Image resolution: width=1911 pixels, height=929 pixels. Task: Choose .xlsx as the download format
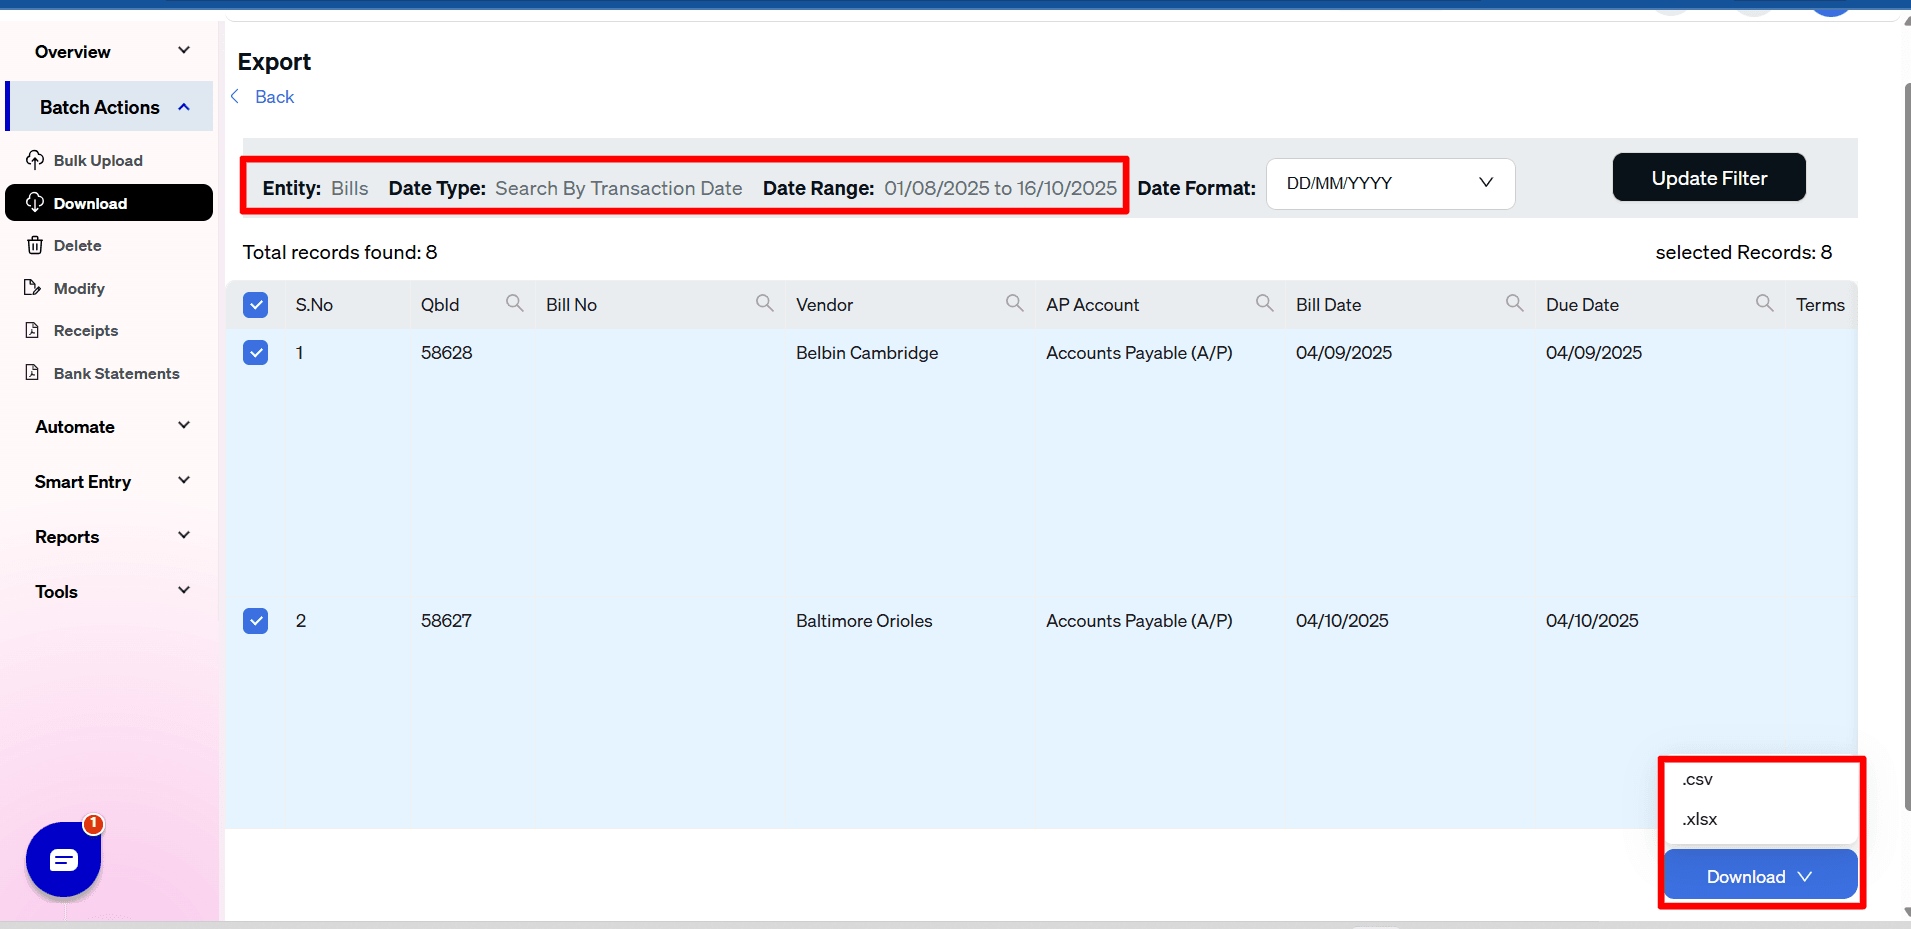(1699, 819)
